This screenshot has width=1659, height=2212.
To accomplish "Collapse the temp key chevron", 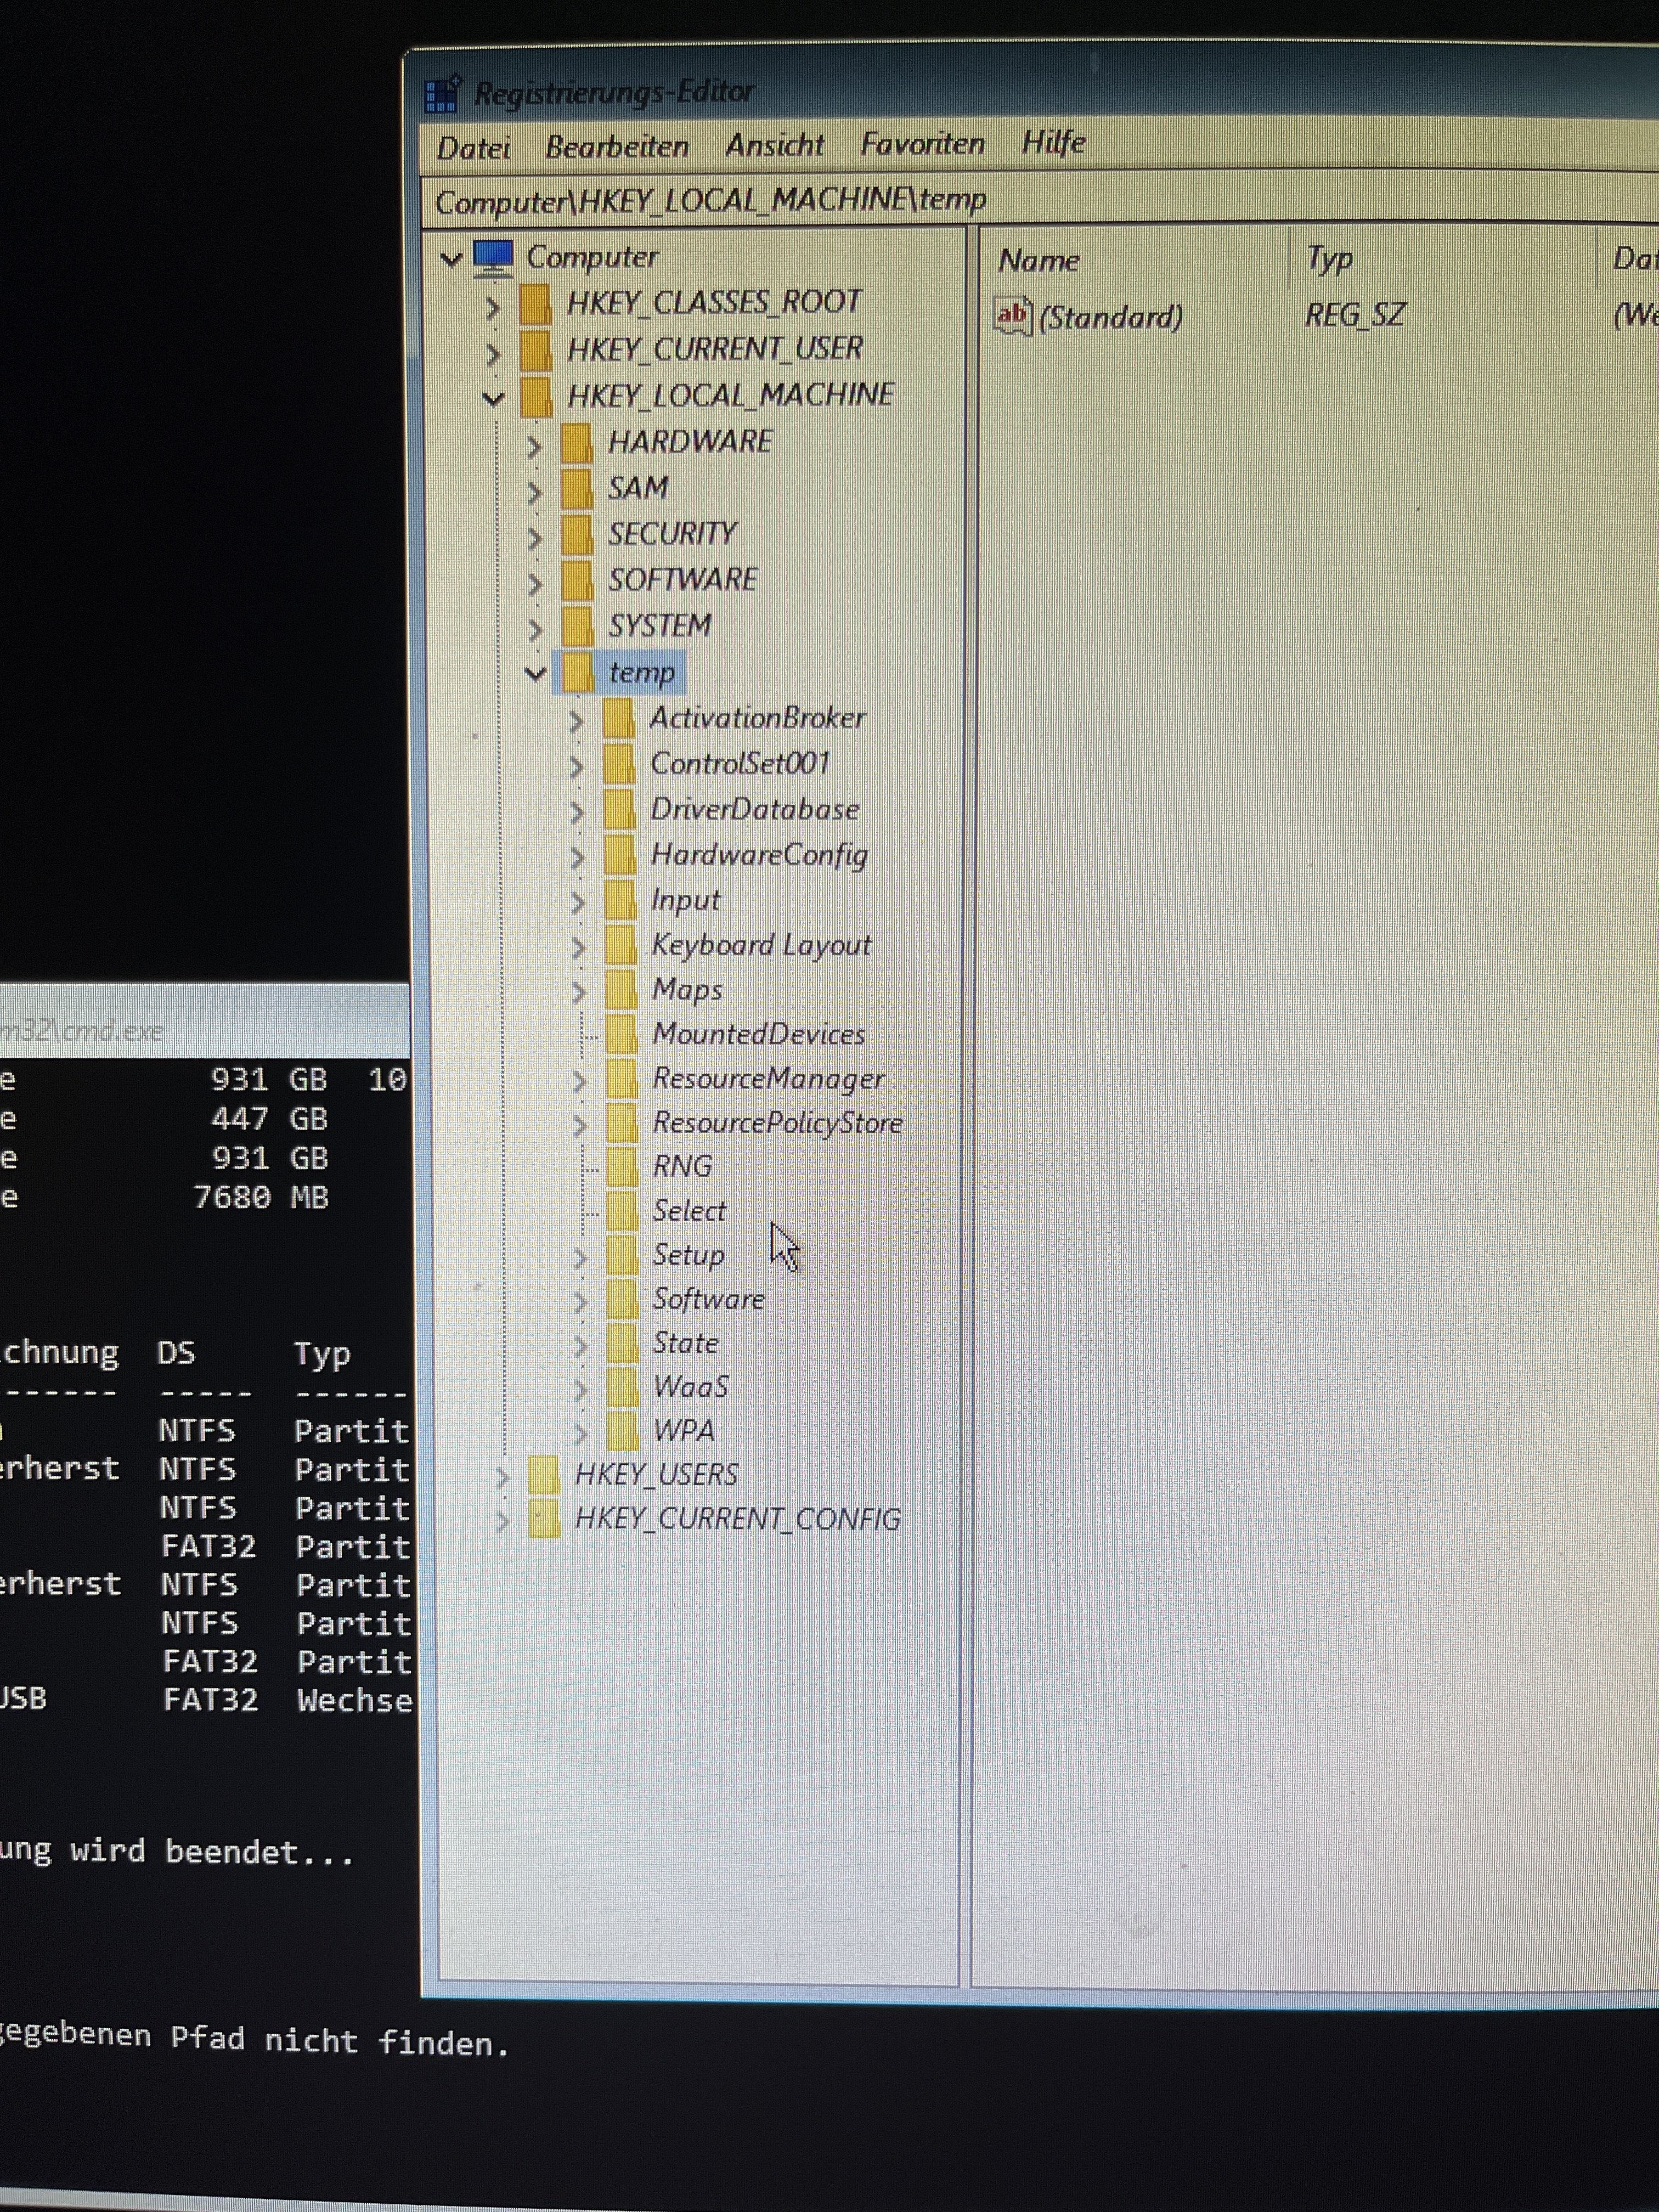I will 535,674.
